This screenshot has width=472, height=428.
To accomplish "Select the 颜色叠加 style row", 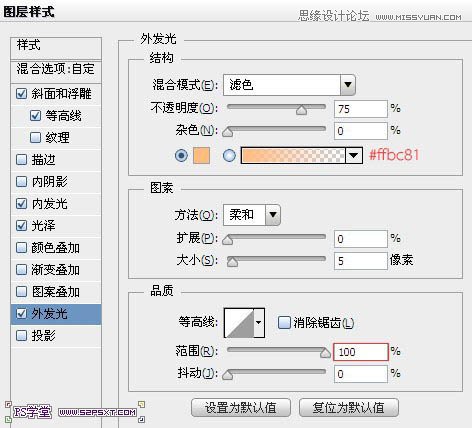I will [56, 248].
